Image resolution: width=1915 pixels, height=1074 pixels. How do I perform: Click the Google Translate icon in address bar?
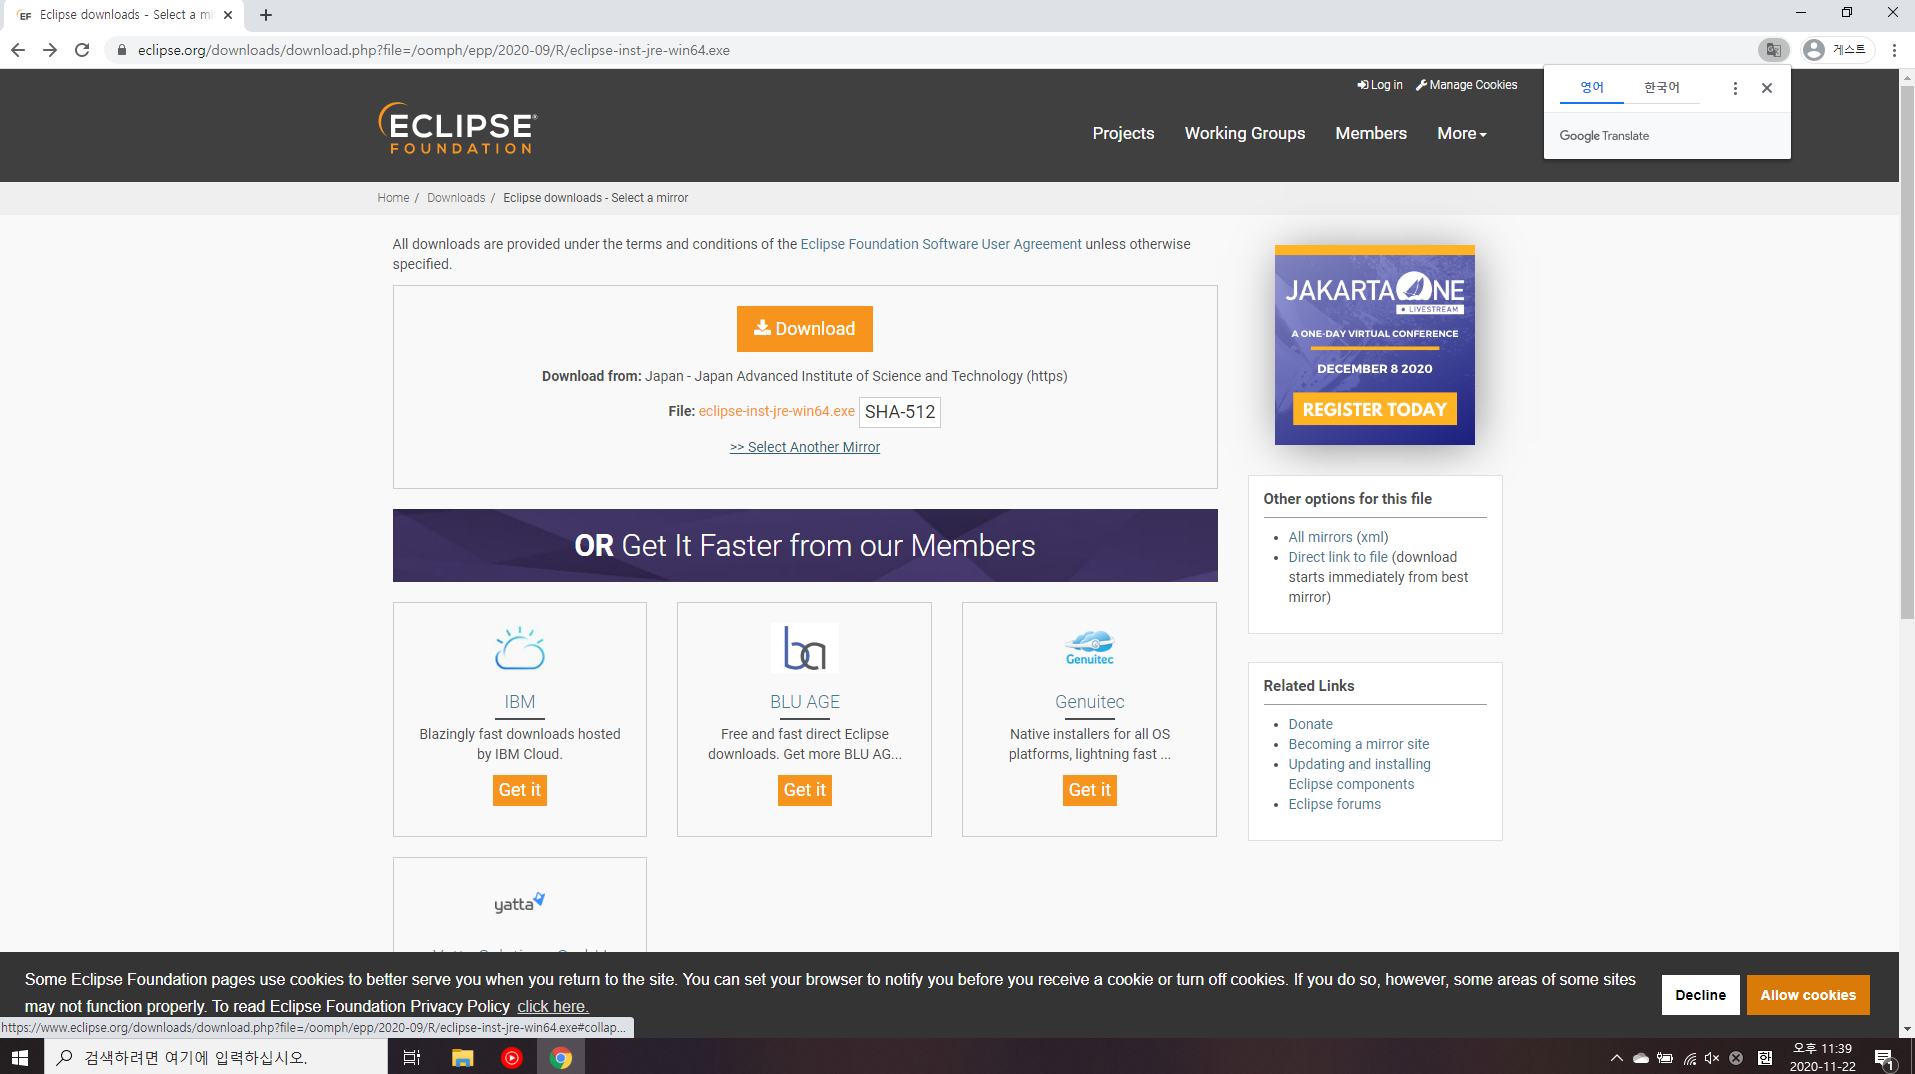[1773, 50]
